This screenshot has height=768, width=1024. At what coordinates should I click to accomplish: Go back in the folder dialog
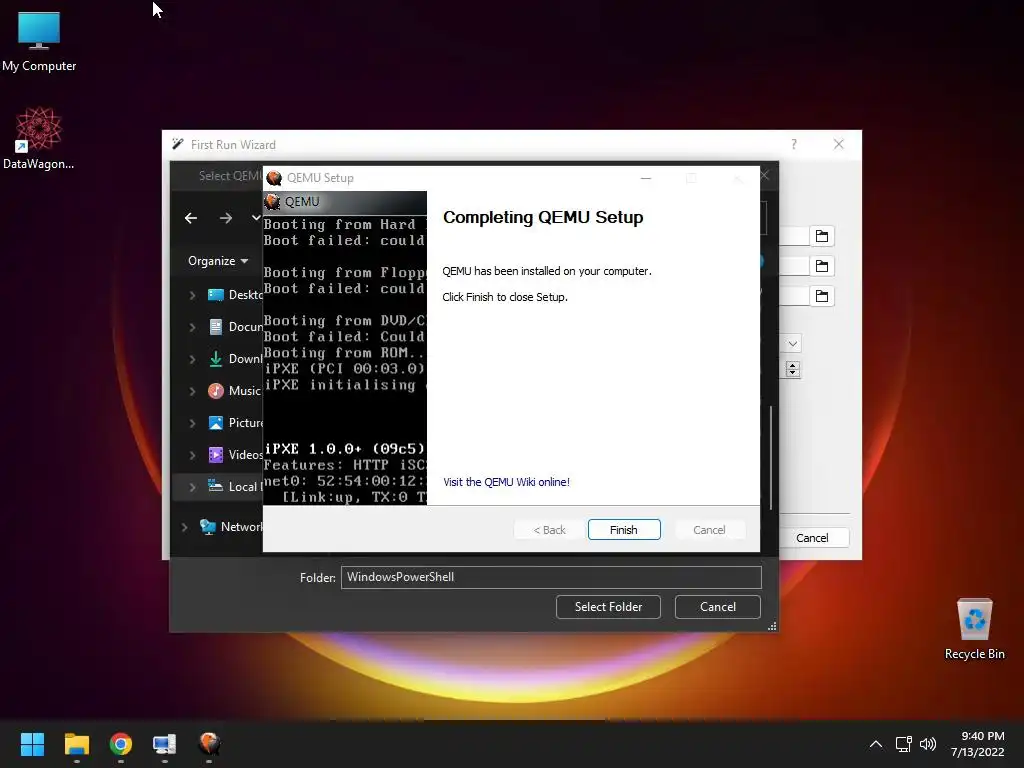(191, 218)
